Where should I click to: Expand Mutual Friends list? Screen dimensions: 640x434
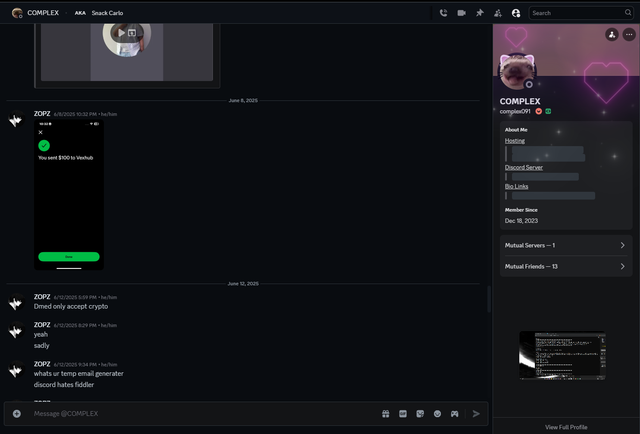click(x=565, y=266)
